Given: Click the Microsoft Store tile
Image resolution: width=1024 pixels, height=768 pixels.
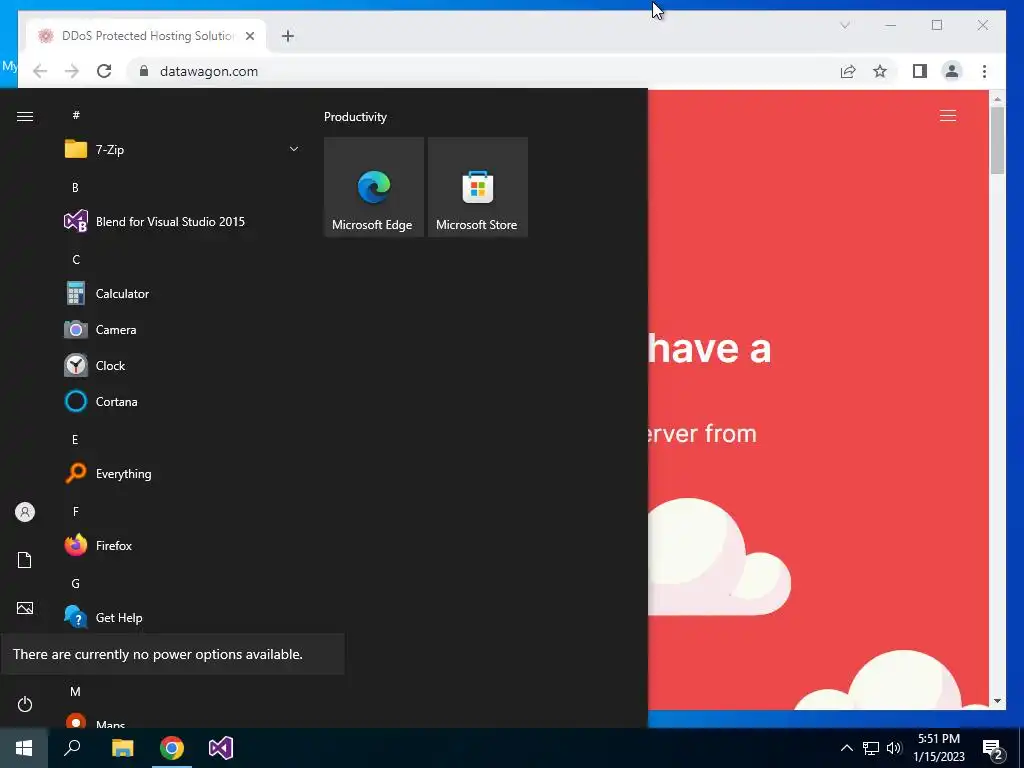Looking at the screenshot, I should point(477,187).
